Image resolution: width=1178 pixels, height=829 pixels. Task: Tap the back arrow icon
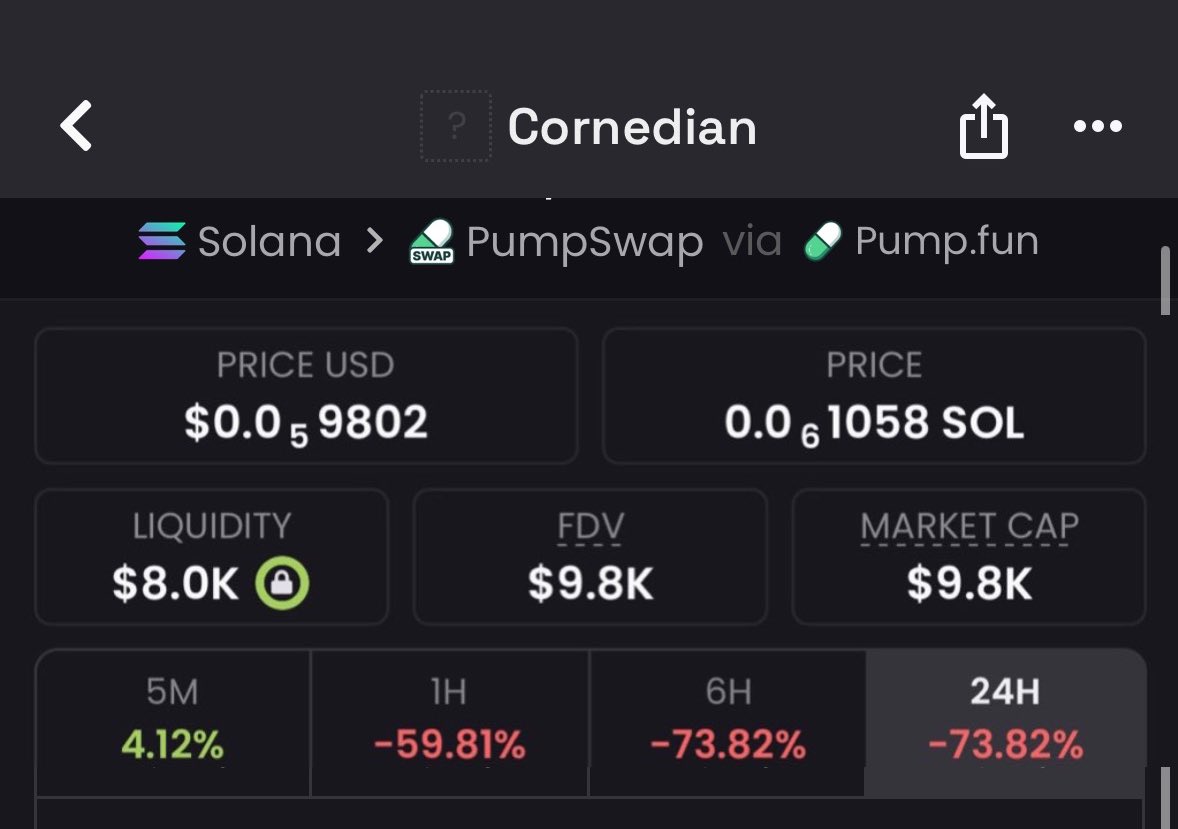[77, 126]
